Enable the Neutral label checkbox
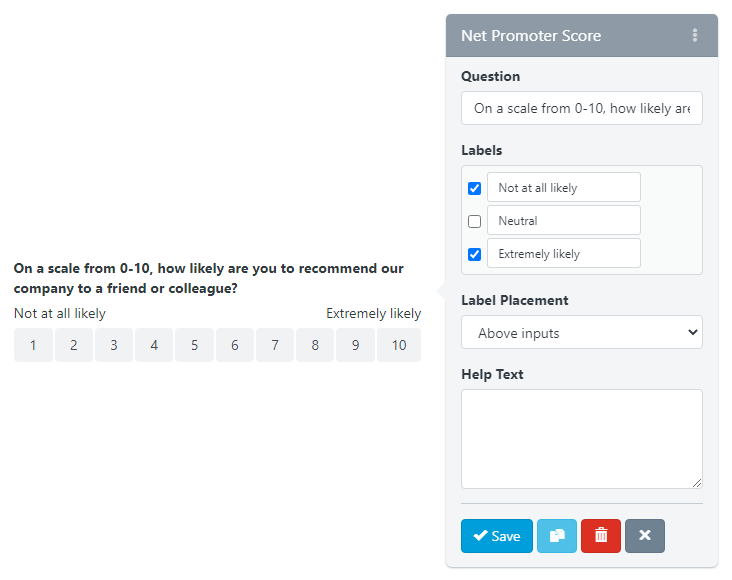 475,221
